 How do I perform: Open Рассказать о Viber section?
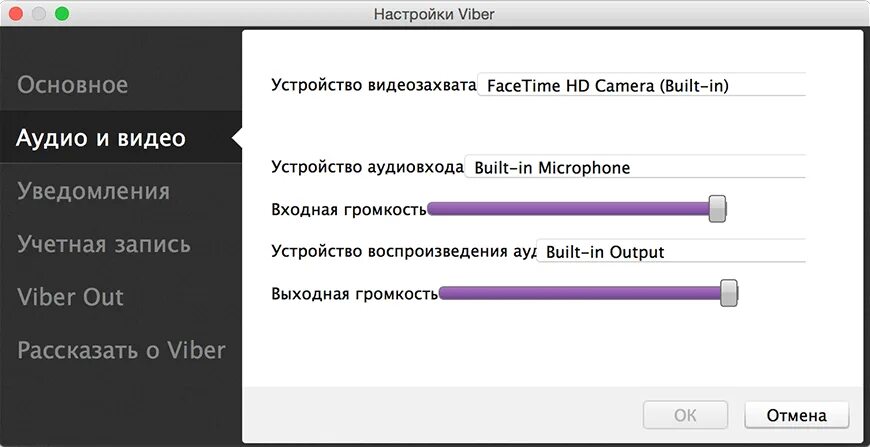click(x=120, y=351)
